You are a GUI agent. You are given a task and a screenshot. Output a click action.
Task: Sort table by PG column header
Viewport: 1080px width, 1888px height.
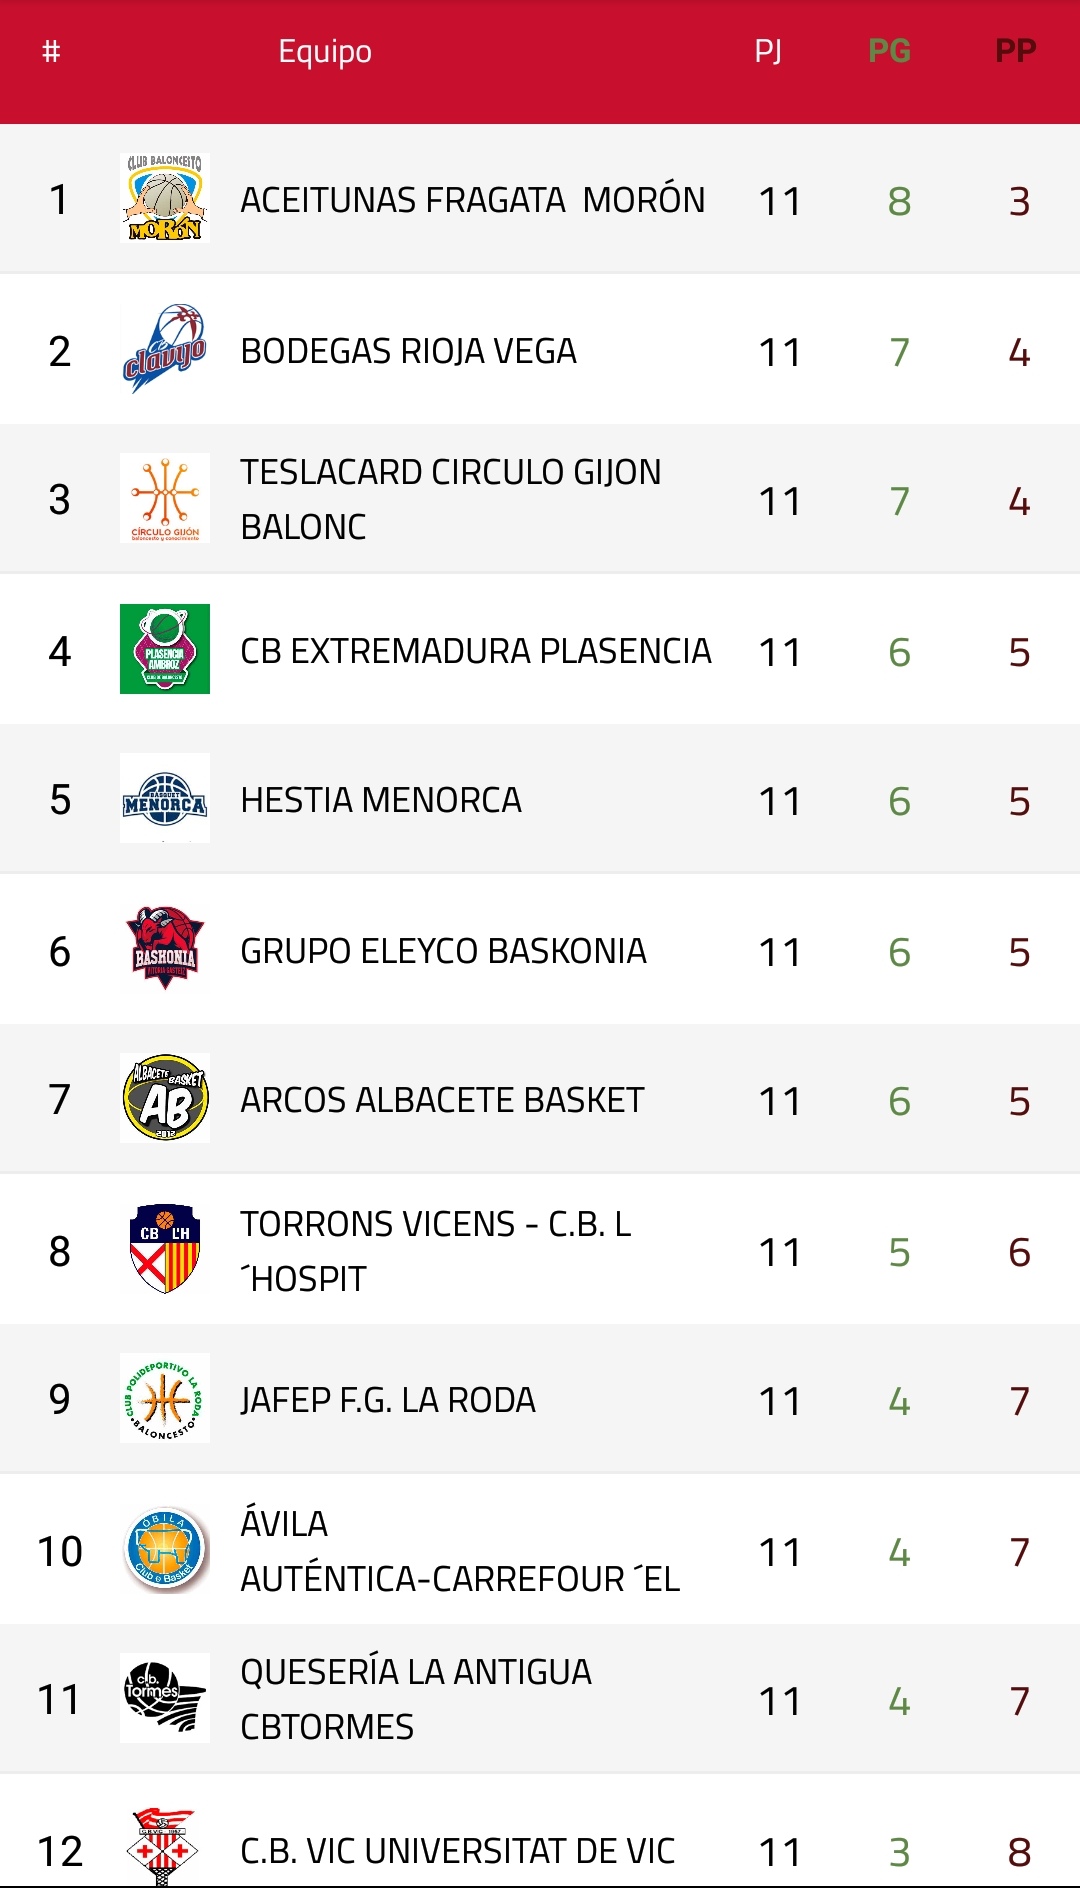point(889,51)
